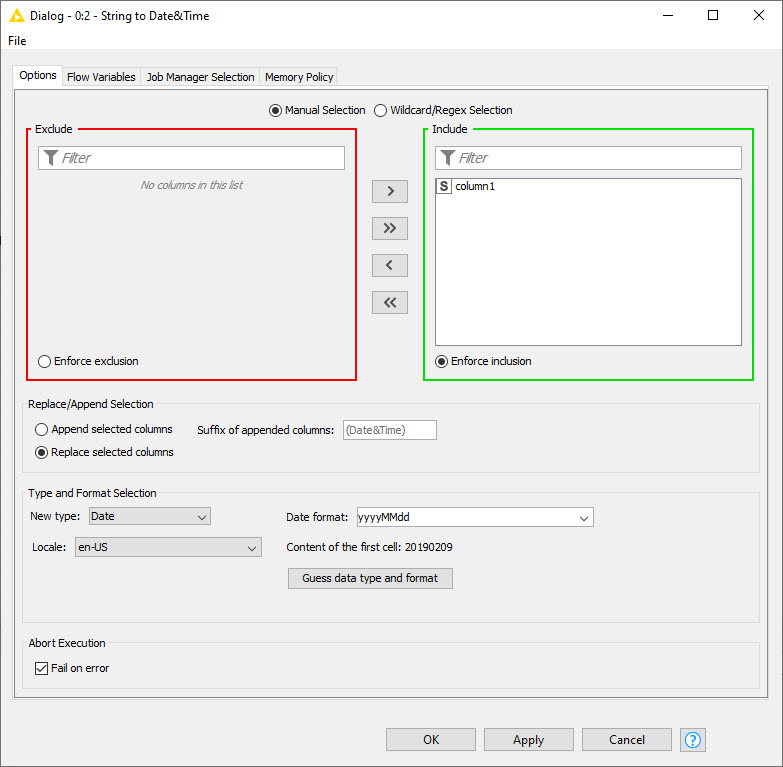783x767 pixels.
Task: Open the Locale en-US dropdown
Action: [x=168, y=547]
